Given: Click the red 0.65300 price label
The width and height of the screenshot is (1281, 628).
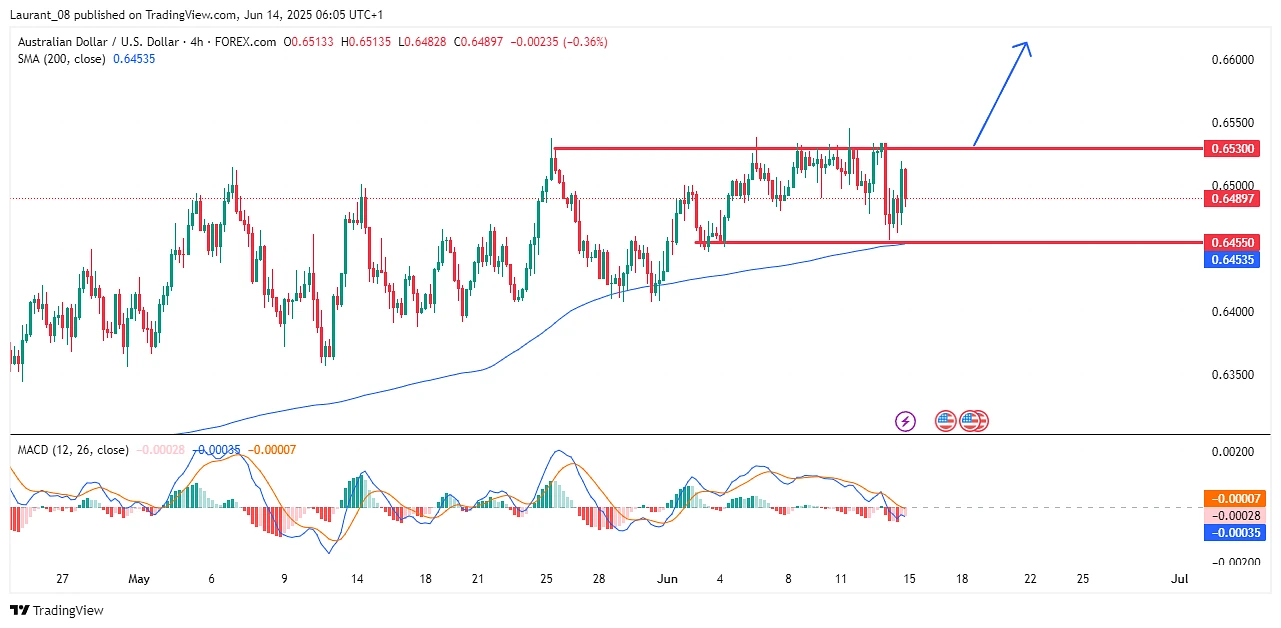Looking at the screenshot, I should [x=1234, y=148].
